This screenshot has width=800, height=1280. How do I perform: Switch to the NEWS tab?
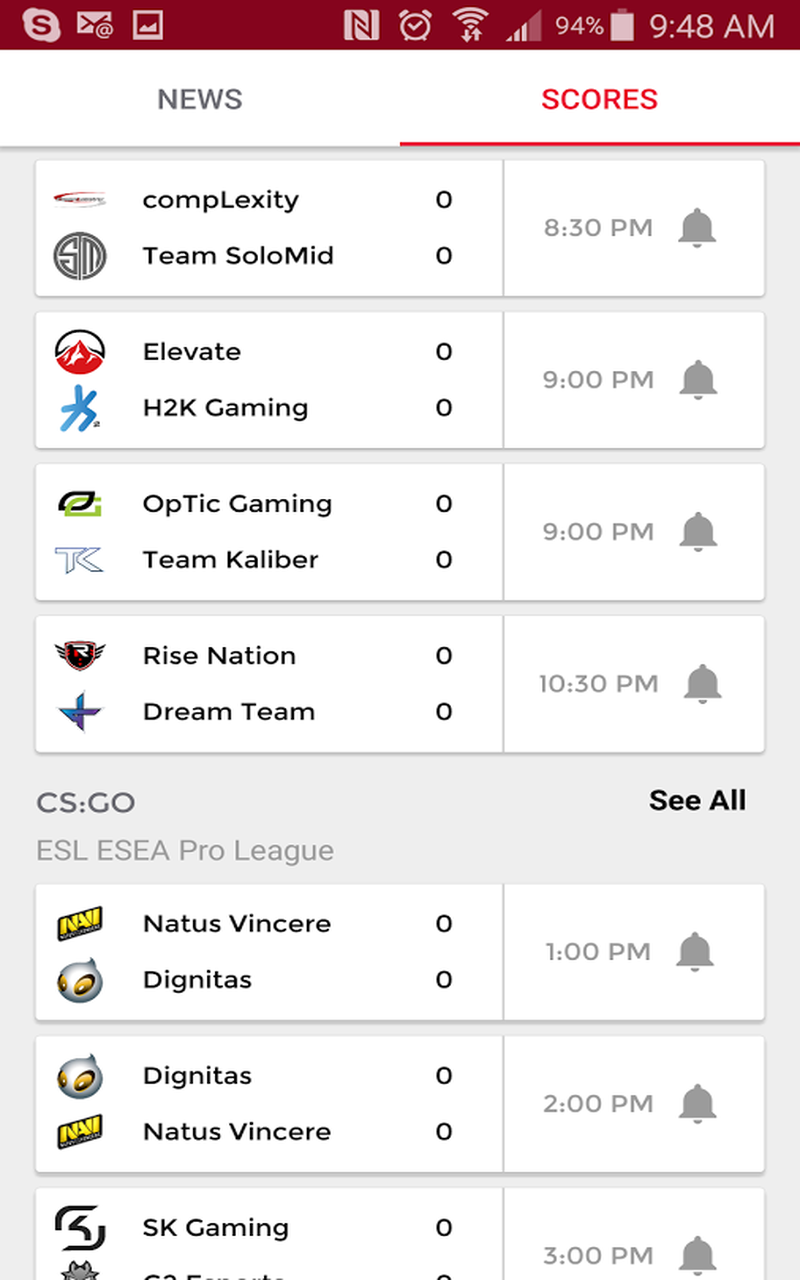pos(200,99)
